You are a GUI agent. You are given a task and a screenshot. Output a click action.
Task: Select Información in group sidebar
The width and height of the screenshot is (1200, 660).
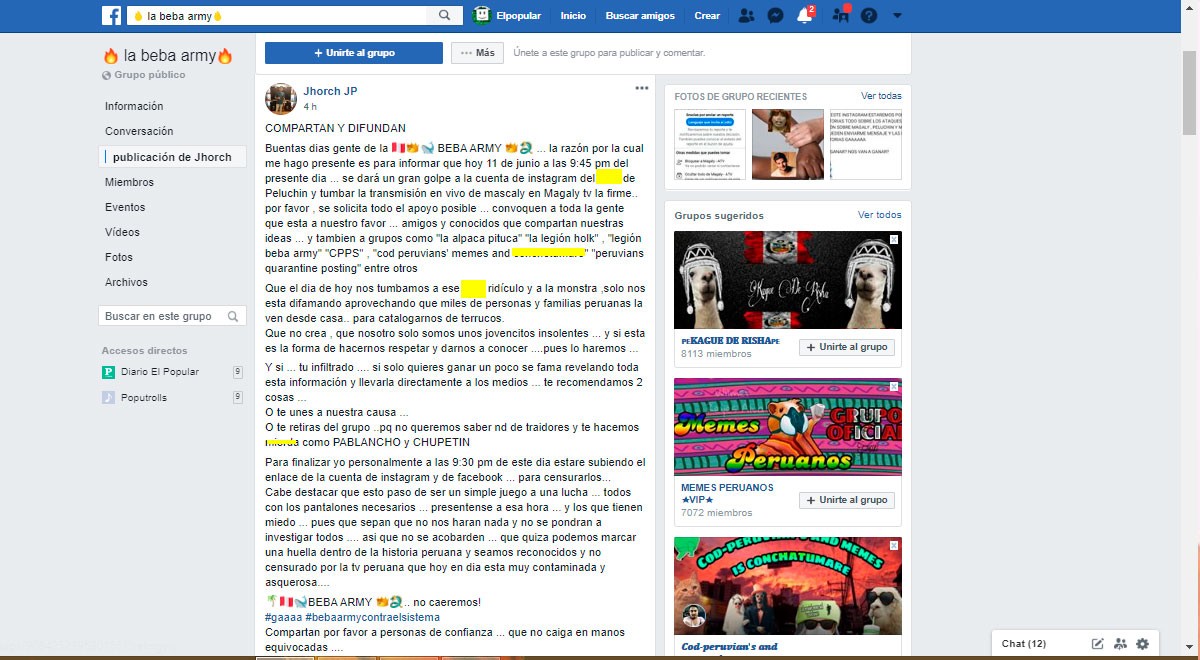134,106
